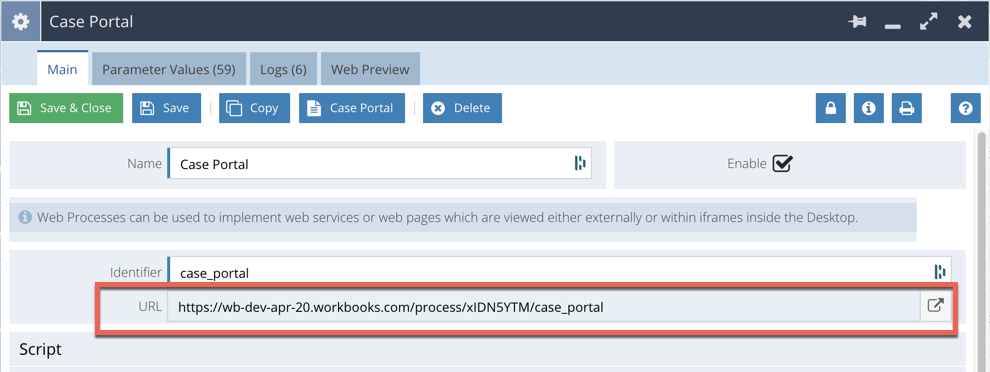The height and width of the screenshot is (372, 990).
Task: Show record information with the info icon
Action: click(869, 108)
